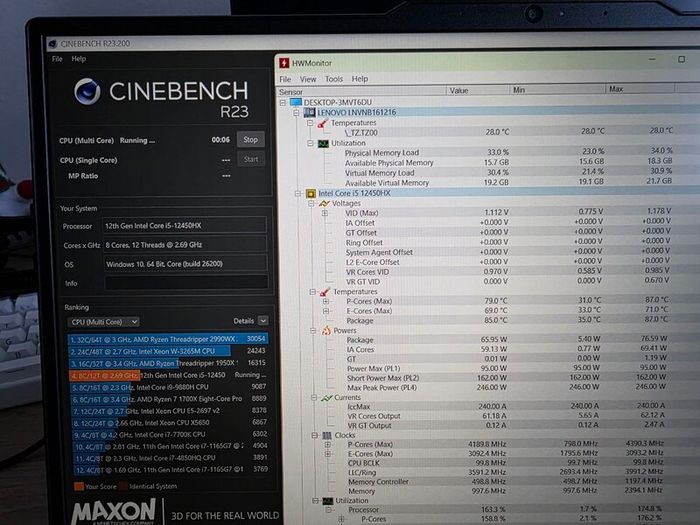Click the Info text field in Cinebench
This screenshot has height=525, width=700.
click(x=186, y=282)
